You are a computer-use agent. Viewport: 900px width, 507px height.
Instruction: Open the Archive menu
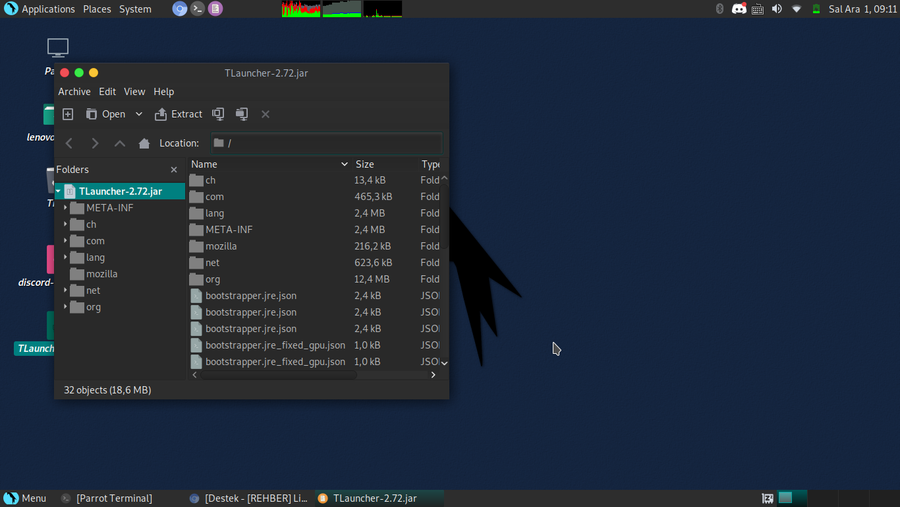coord(74,92)
